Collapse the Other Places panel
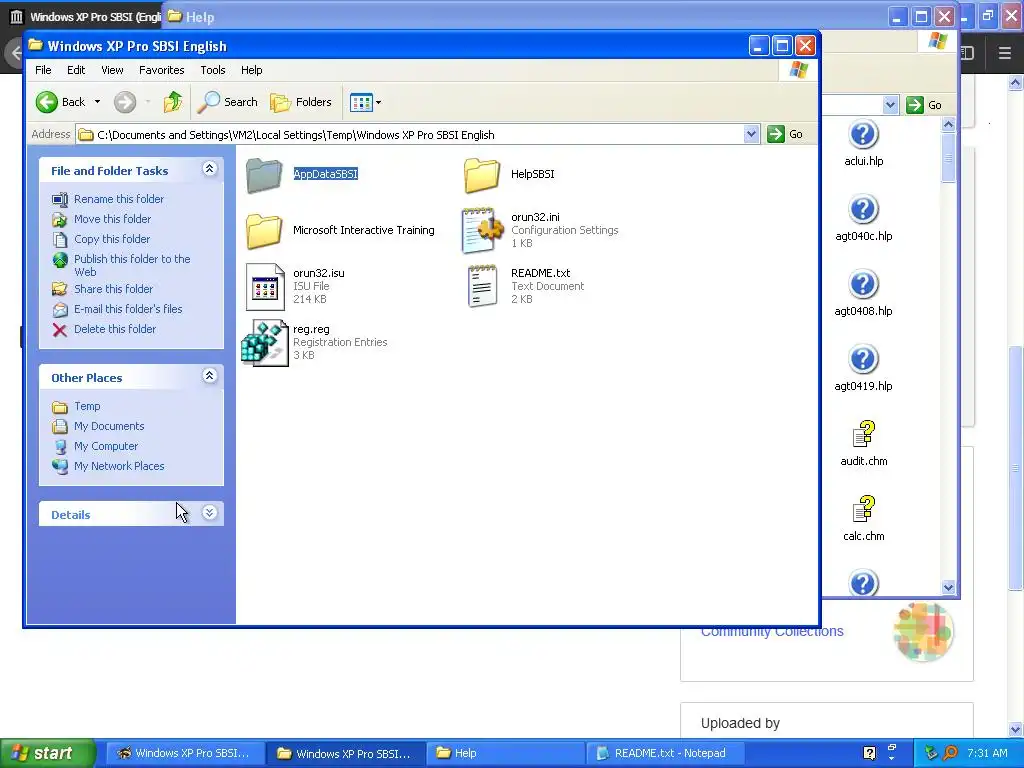The image size is (1024, 768). click(209, 376)
